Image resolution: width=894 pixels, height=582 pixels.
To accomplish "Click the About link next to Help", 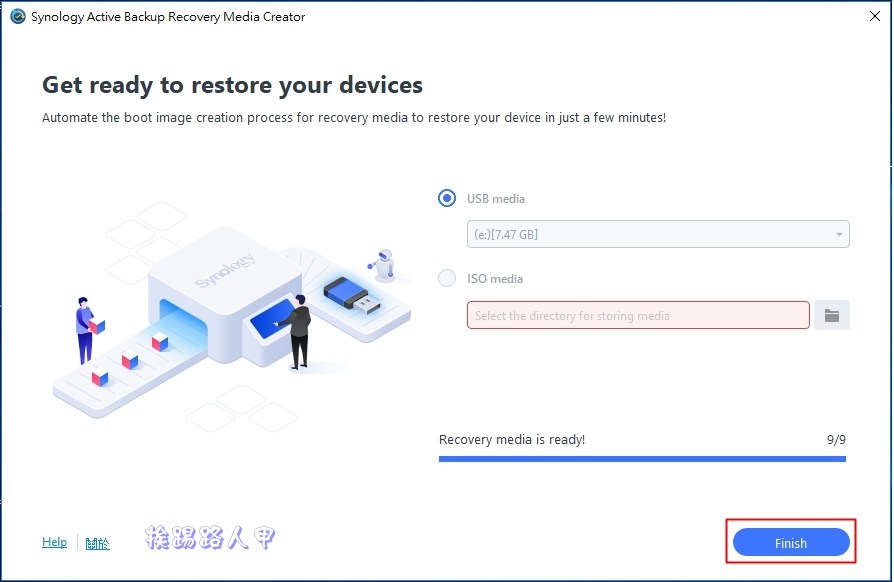I will pos(97,543).
